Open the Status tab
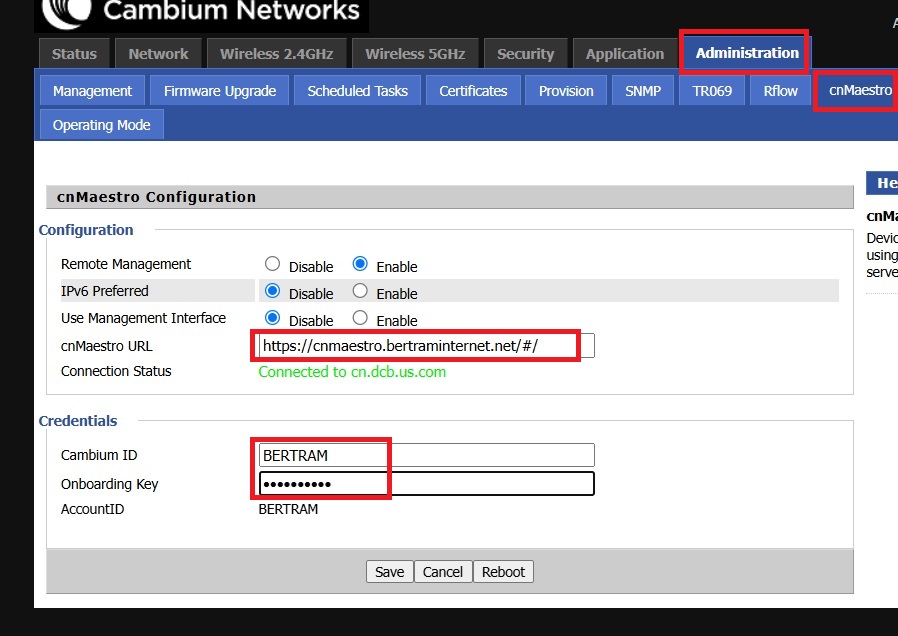Image resolution: width=898 pixels, height=636 pixels. 75,54
